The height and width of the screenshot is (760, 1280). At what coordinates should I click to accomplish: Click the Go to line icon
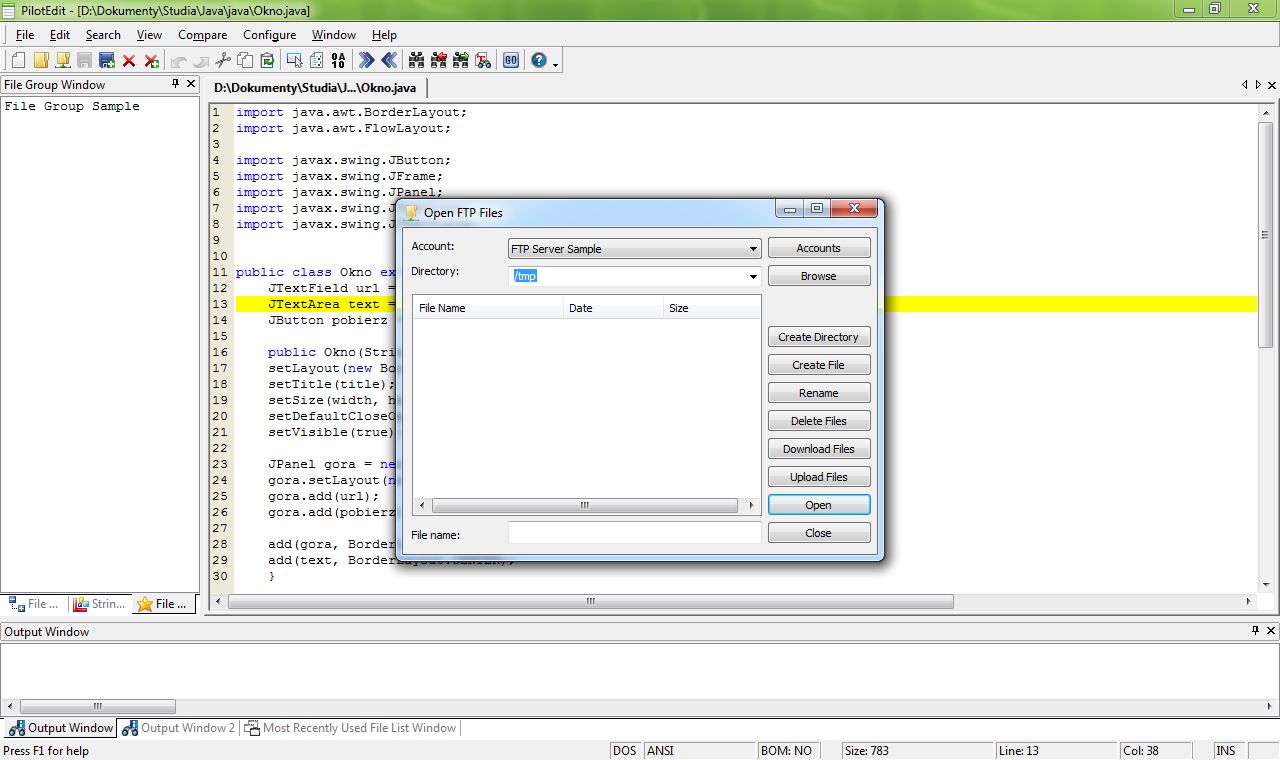(511, 61)
